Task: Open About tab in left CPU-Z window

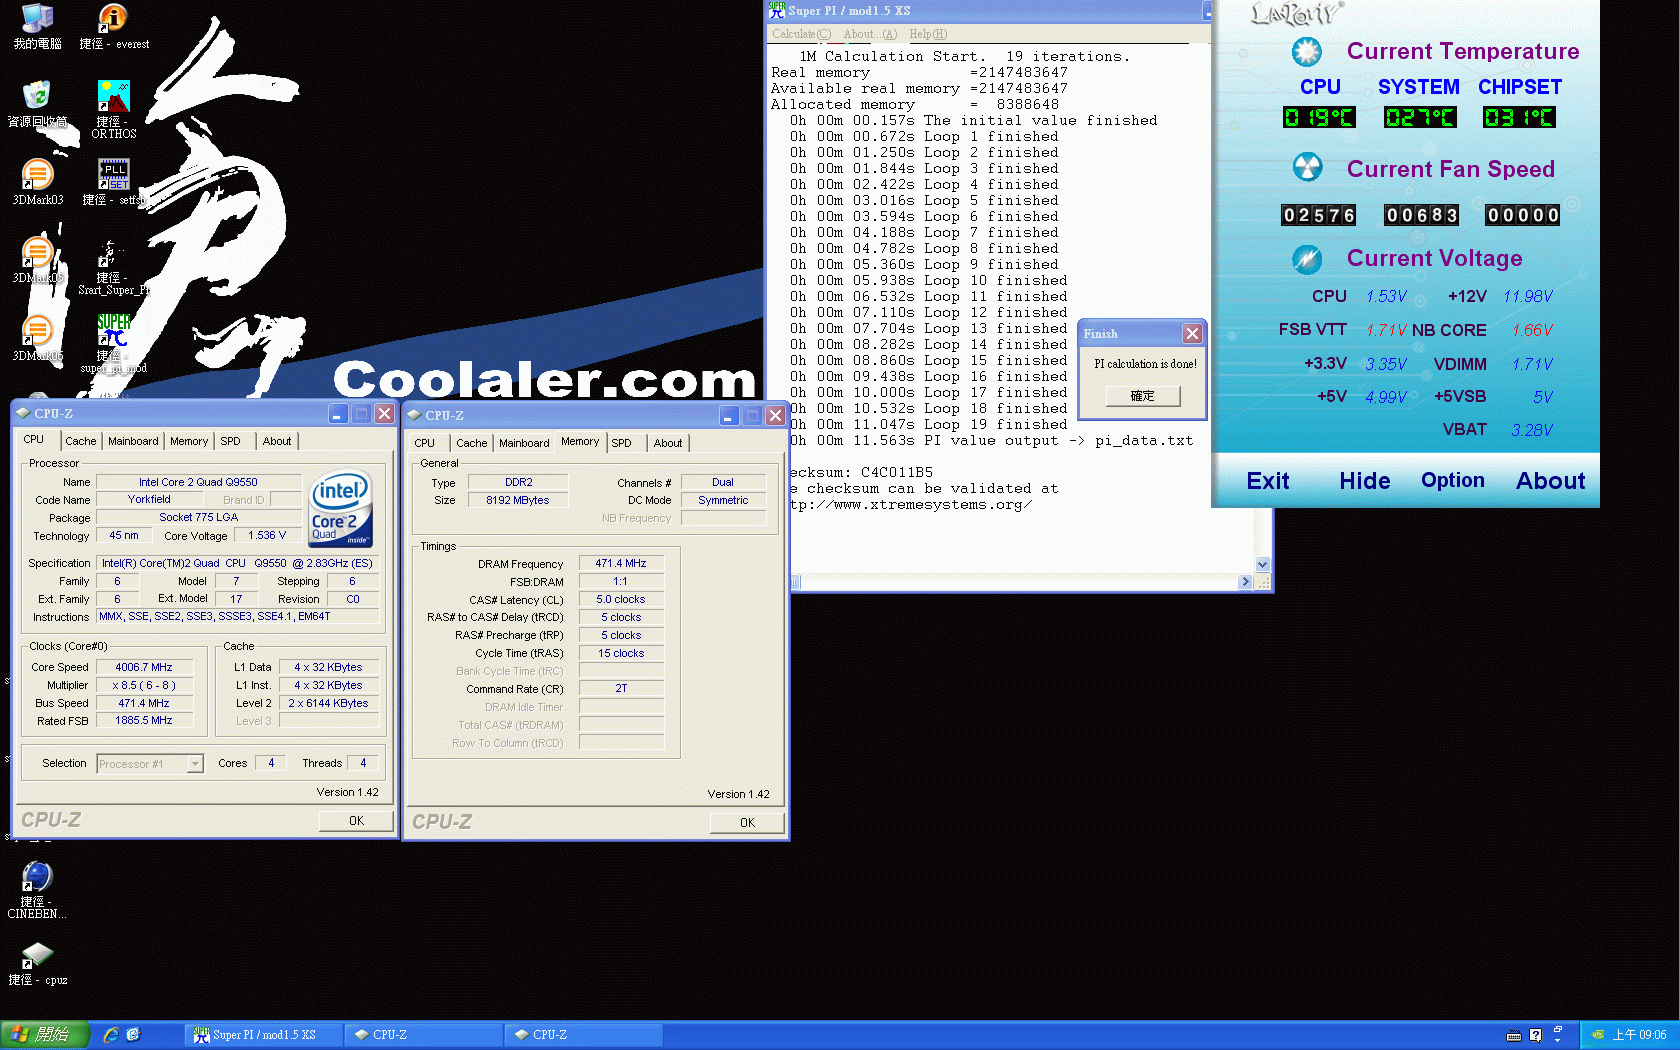Action: click(277, 441)
